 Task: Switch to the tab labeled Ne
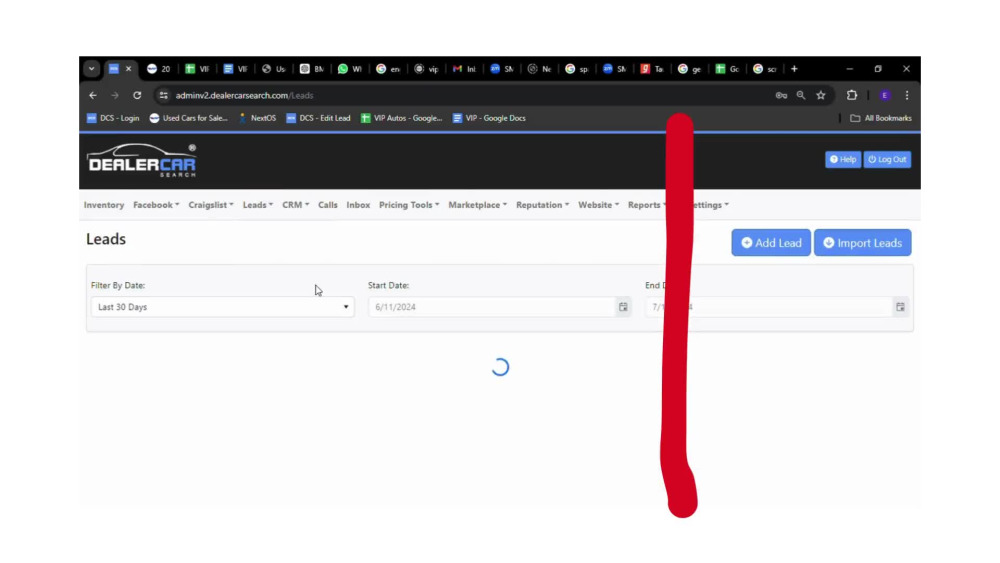(540, 69)
